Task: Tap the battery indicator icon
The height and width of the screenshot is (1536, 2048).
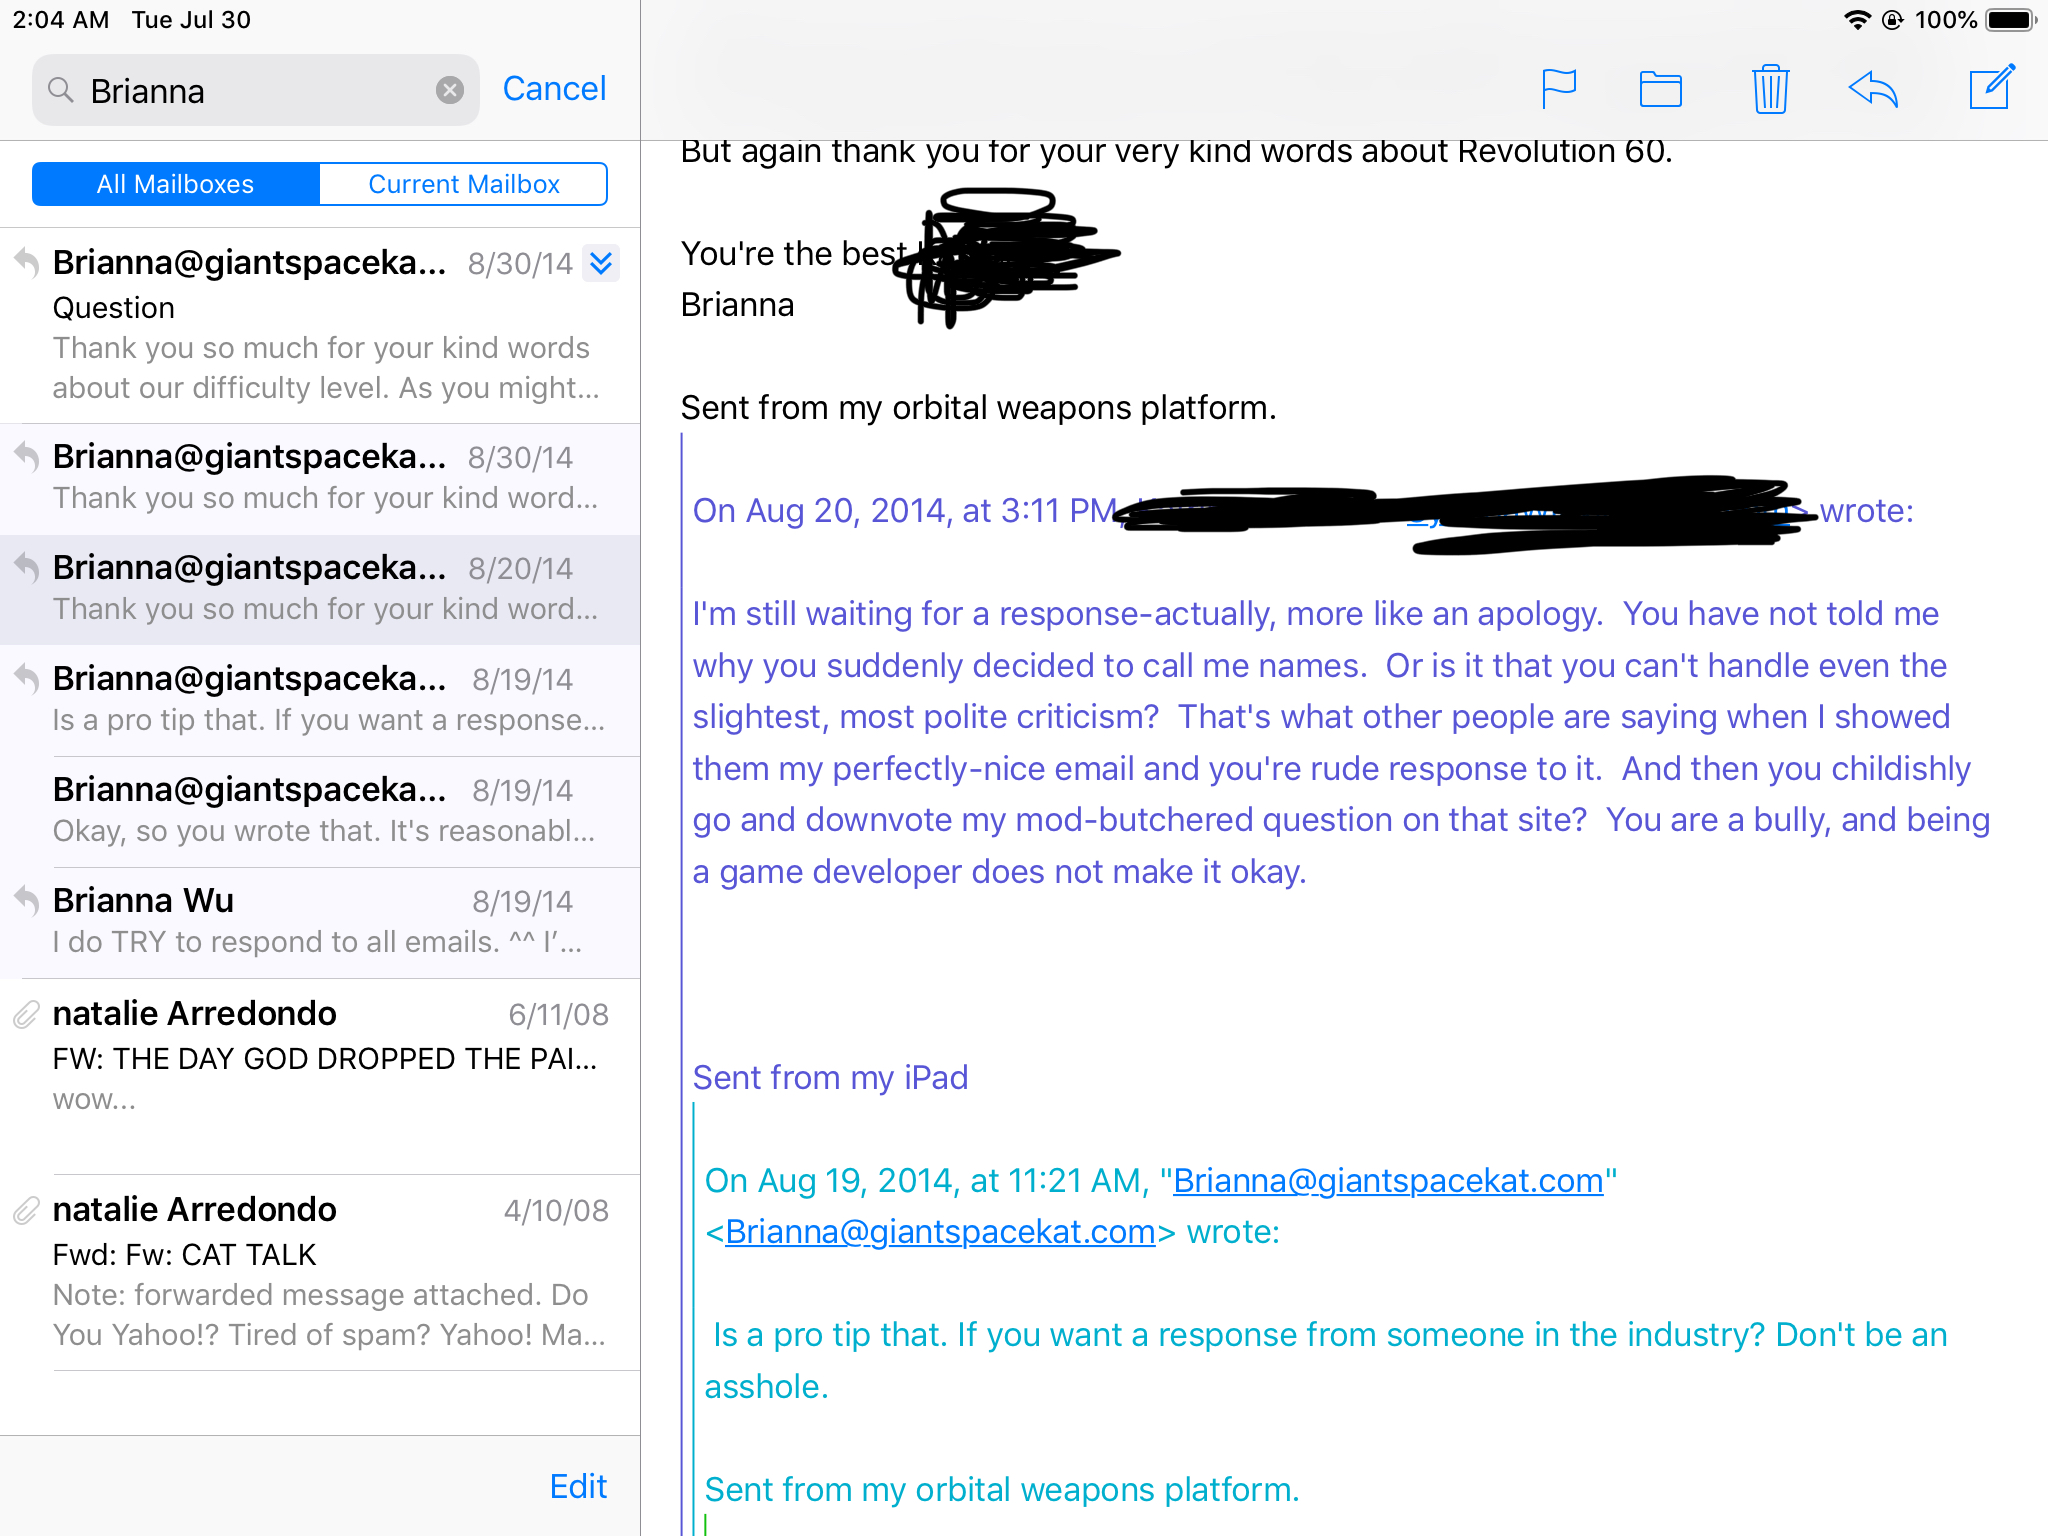Action: tap(2010, 20)
